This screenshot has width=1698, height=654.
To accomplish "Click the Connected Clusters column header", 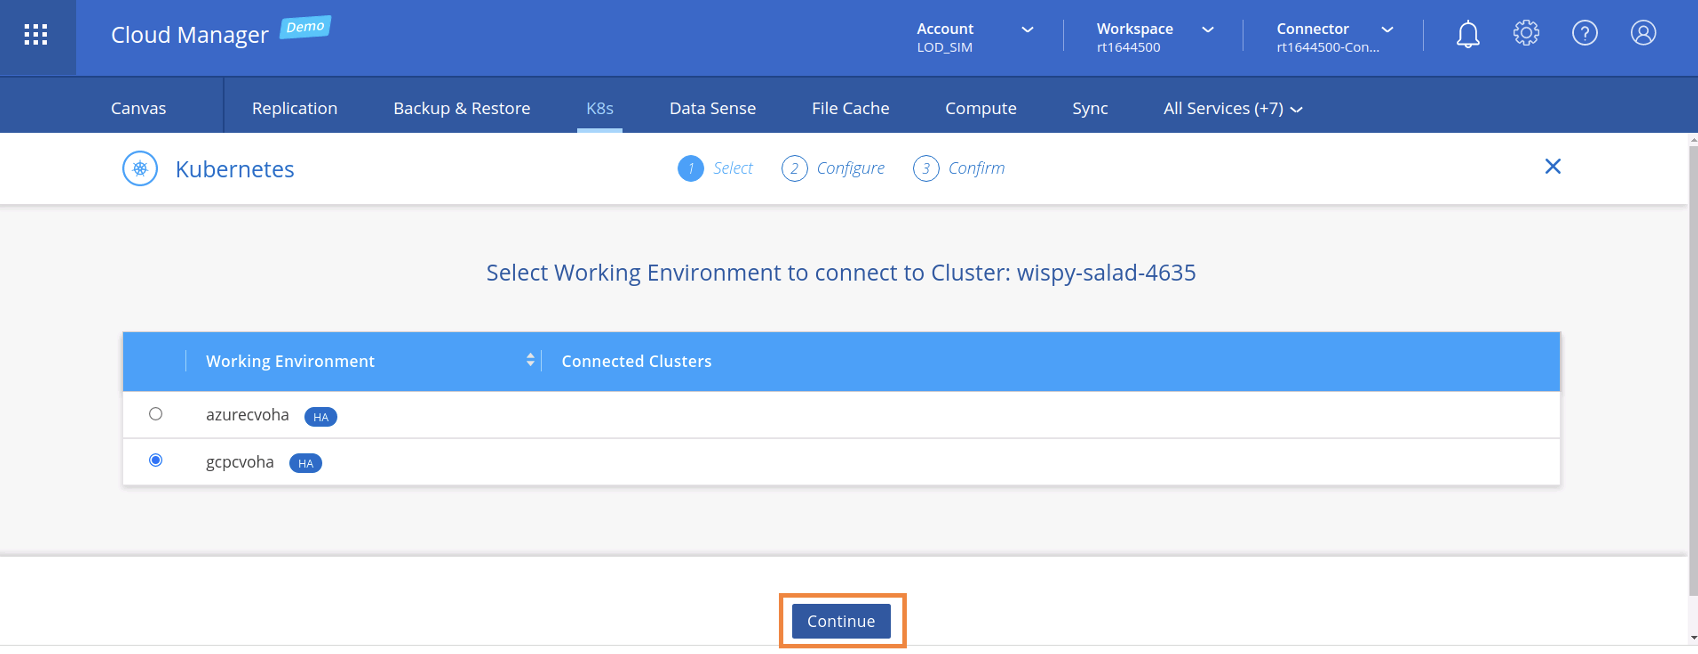I will pos(637,361).
